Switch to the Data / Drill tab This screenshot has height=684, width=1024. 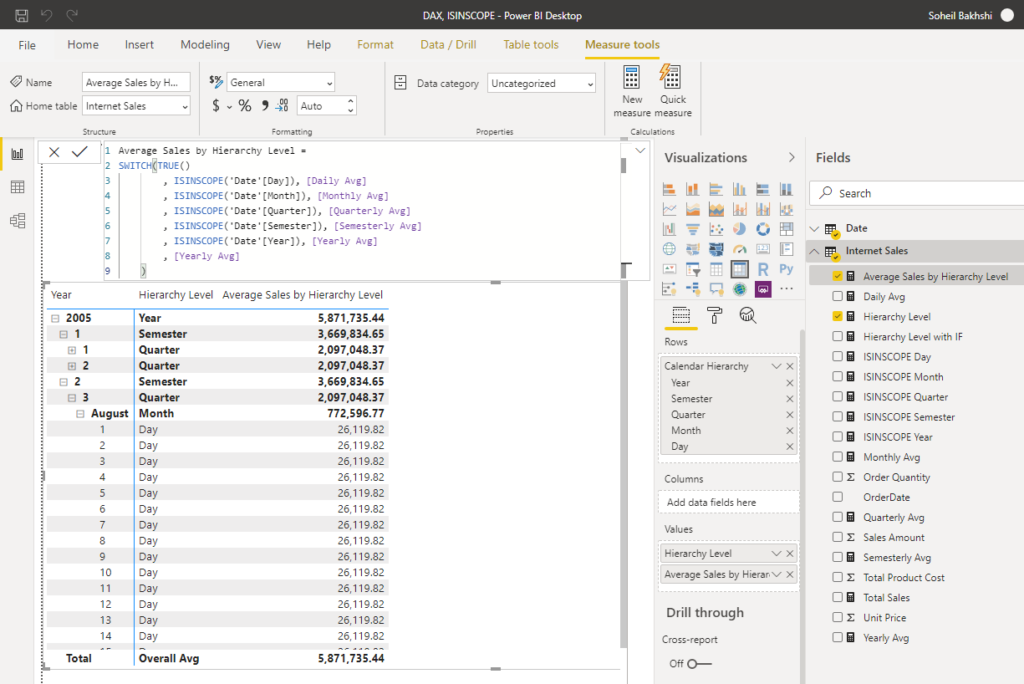[x=448, y=44]
